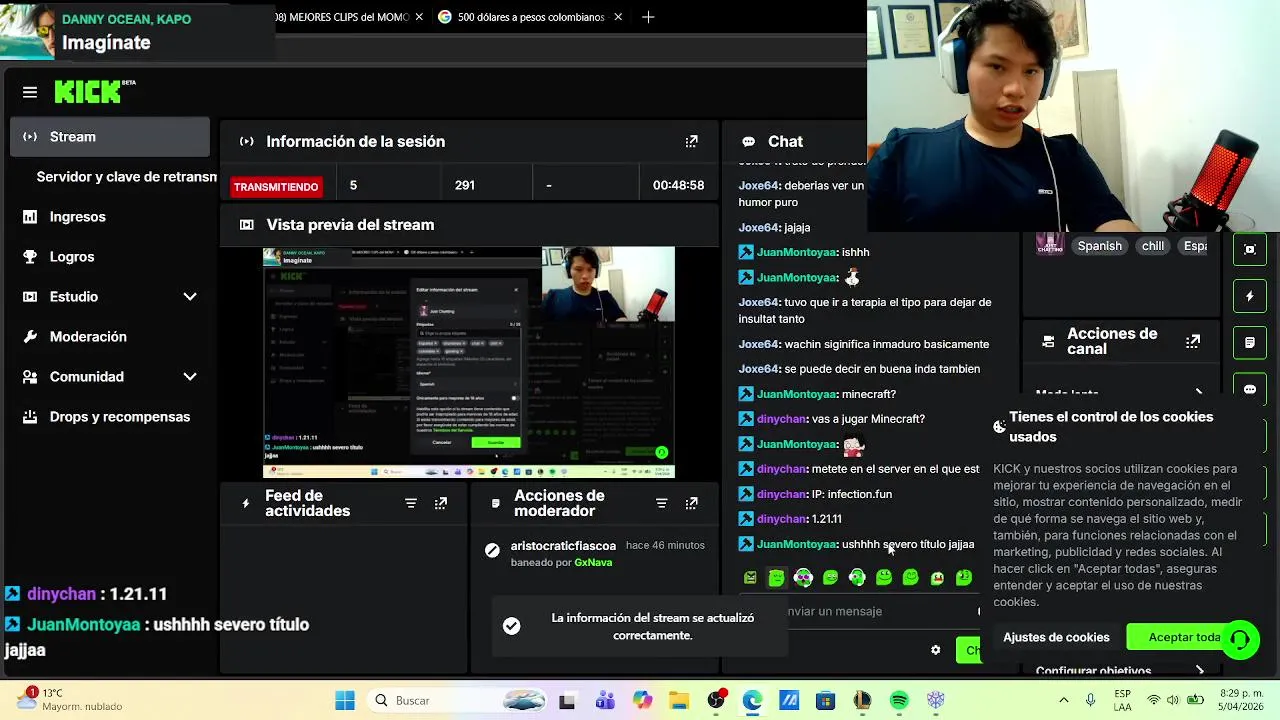This screenshot has width=1280, height=720.
Task: Click the TRANSMITIENDO live badge
Action: [x=276, y=187]
